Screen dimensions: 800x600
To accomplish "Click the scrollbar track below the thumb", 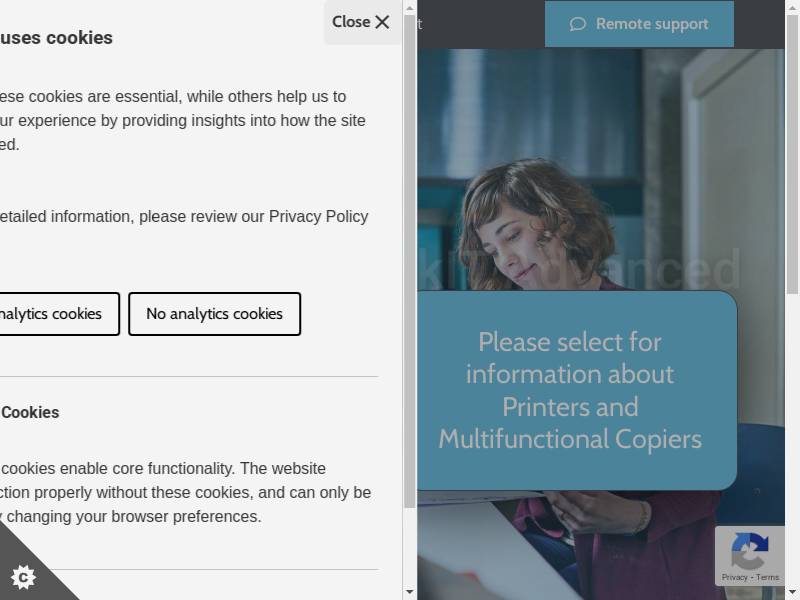I will coord(409,545).
